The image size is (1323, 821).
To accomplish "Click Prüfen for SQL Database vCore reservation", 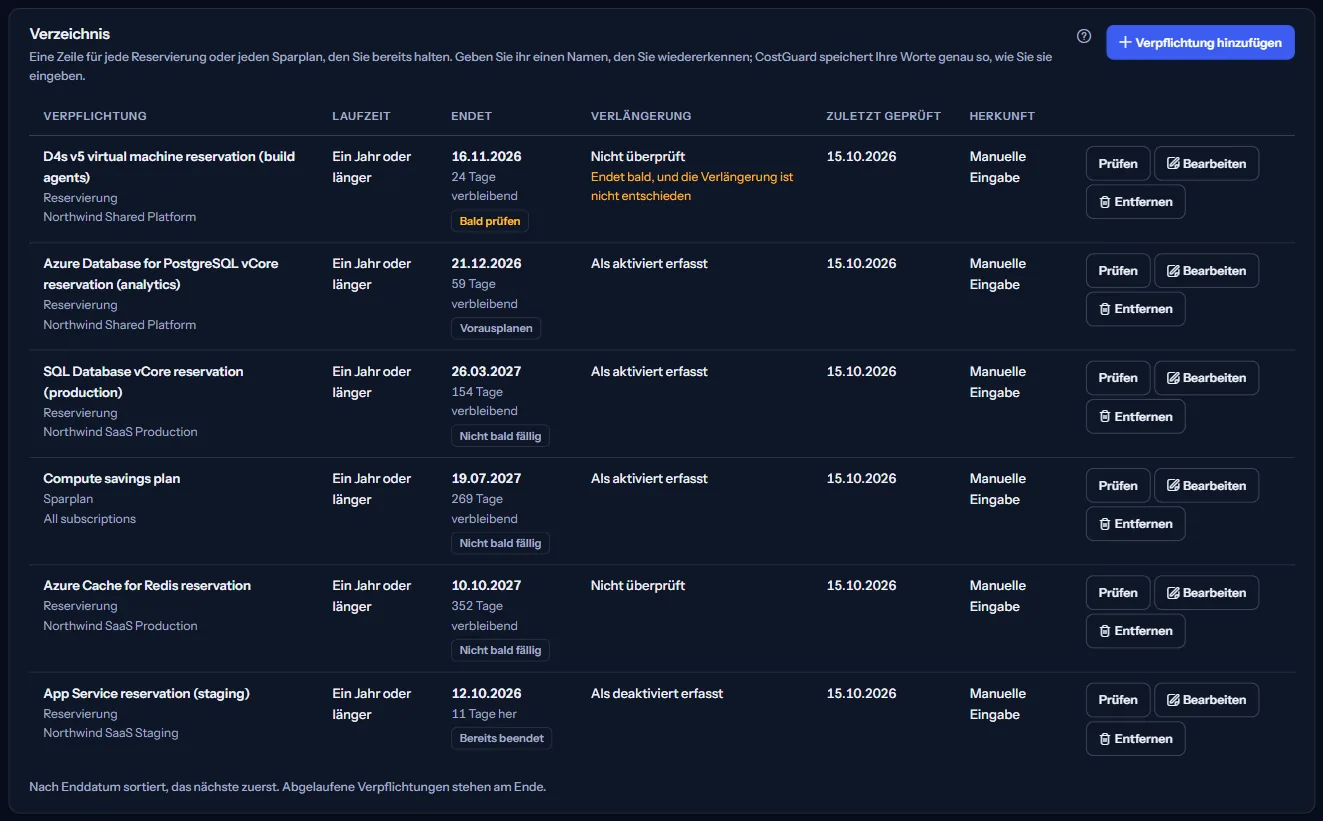I will (1118, 378).
